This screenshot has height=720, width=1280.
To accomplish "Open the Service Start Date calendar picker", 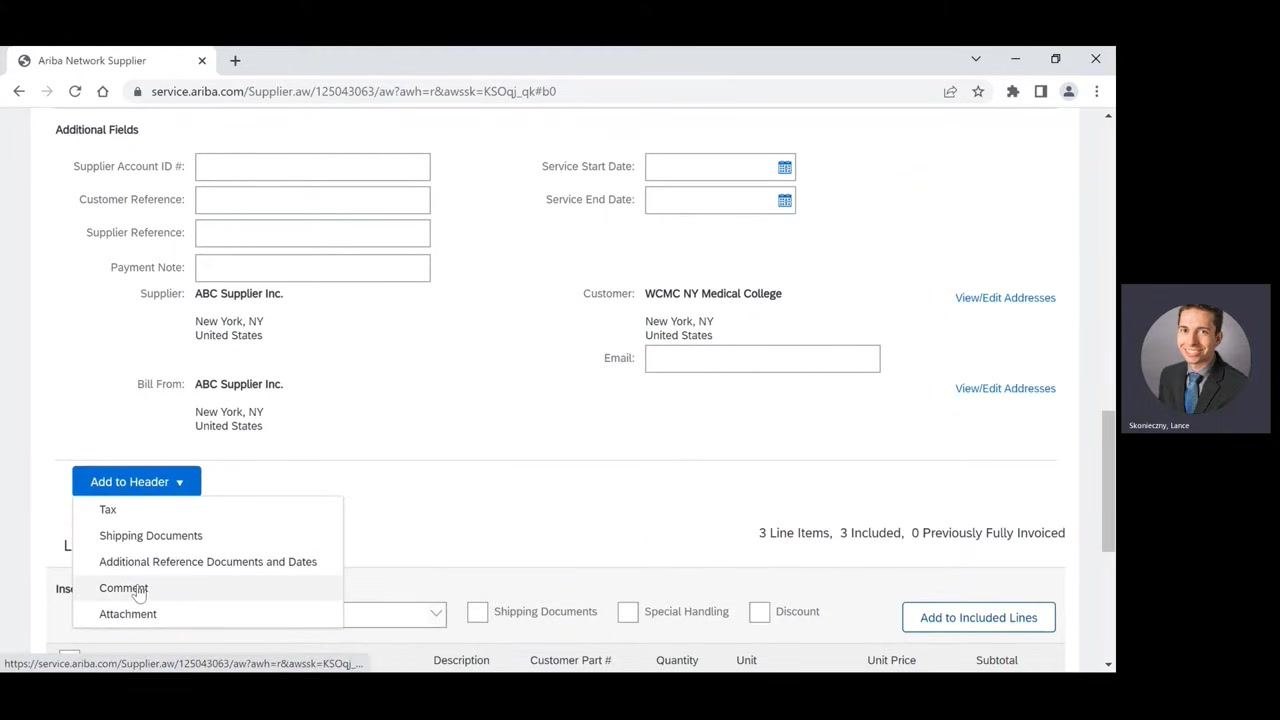I will click(785, 168).
